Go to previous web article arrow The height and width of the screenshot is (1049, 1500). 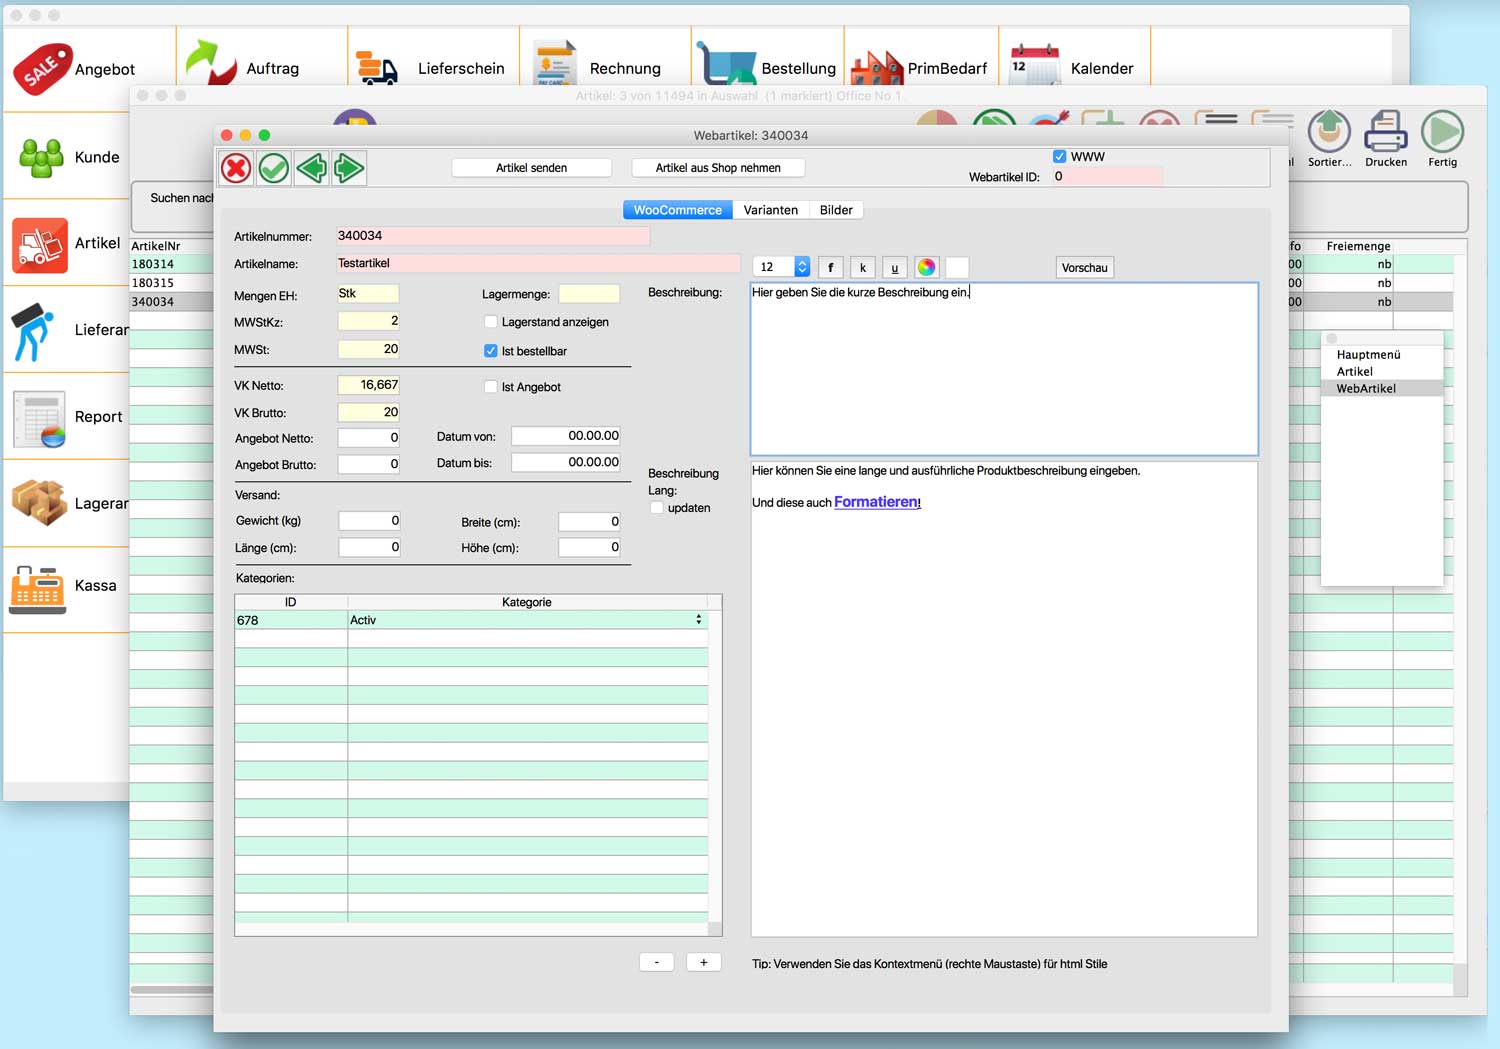(311, 168)
